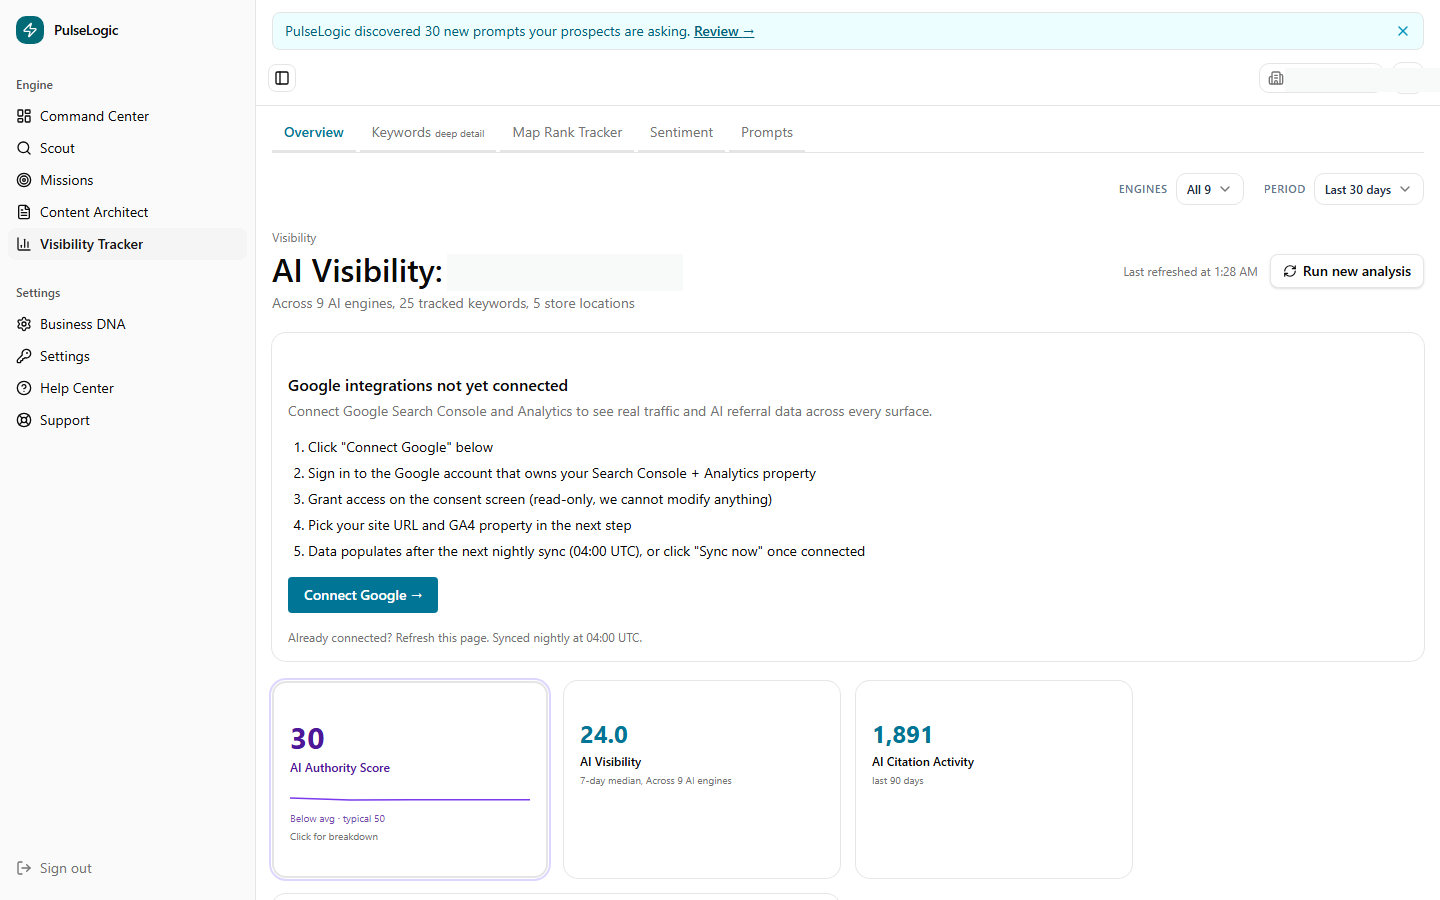Dismiss the new prompts banner
1440x900 pixels.
point(1403,31)
